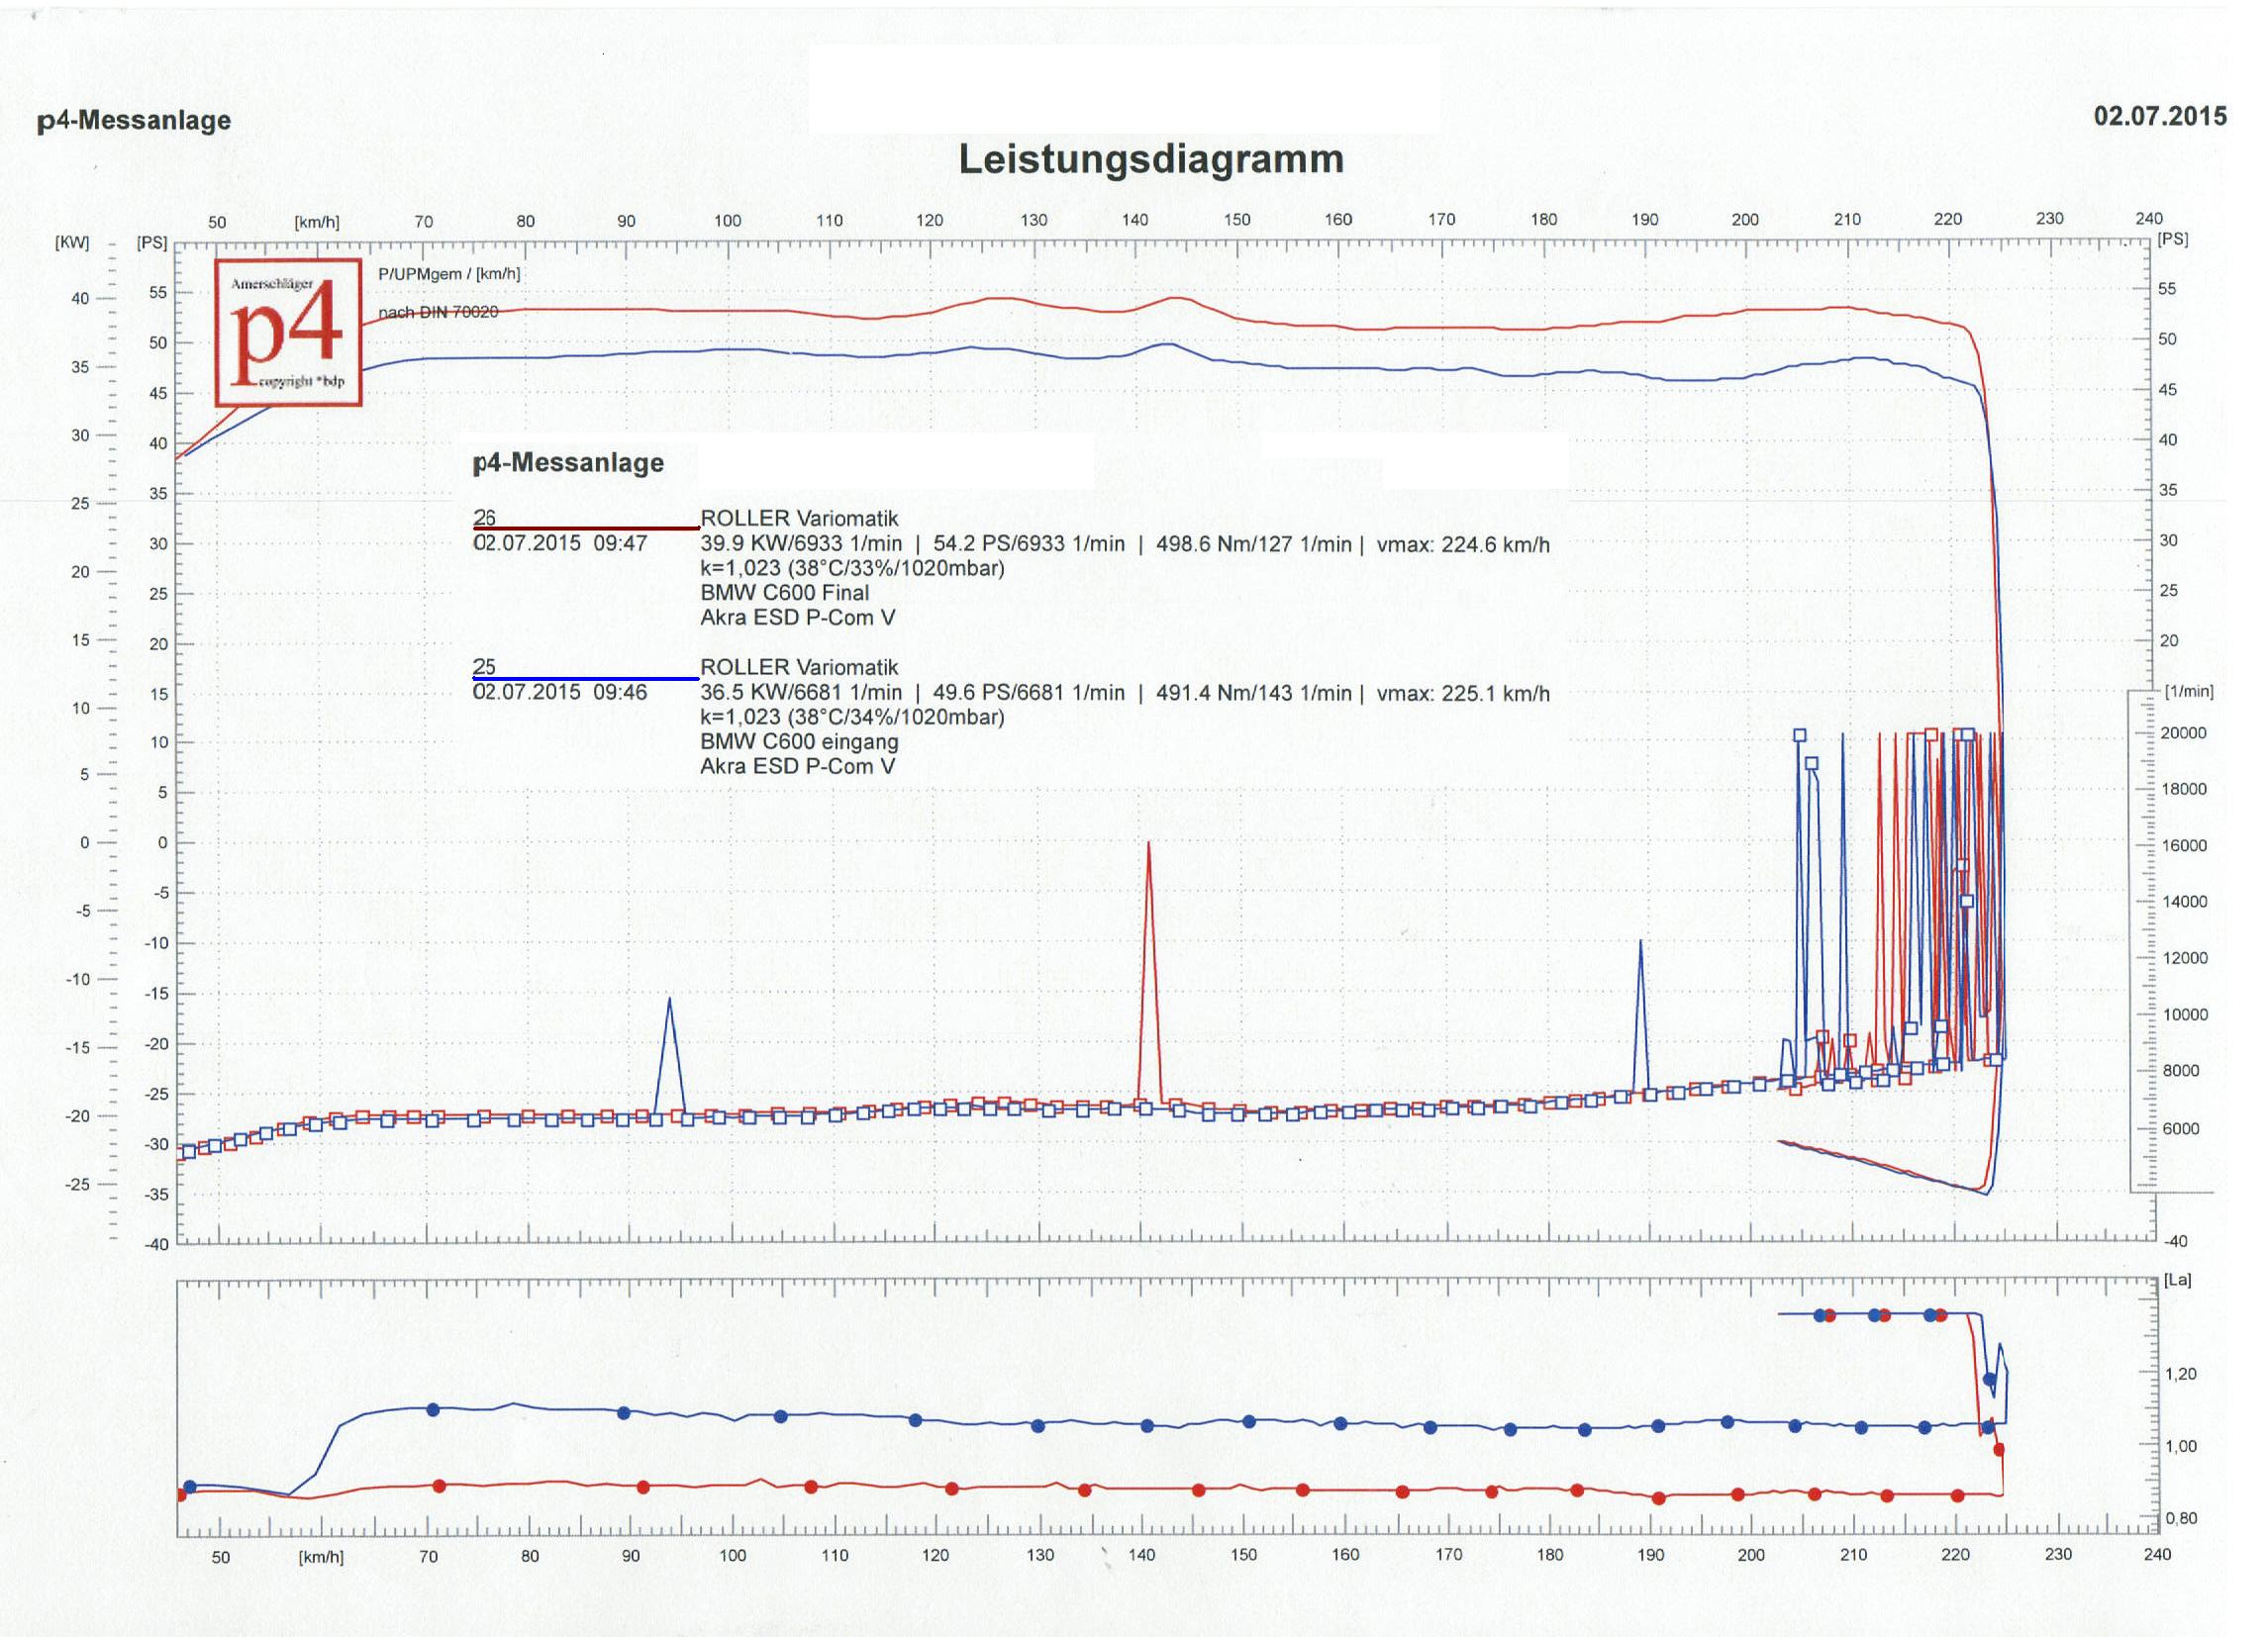Click the [KW] axis unit label
The image size is (2268, 1637).
coord(72,242)
